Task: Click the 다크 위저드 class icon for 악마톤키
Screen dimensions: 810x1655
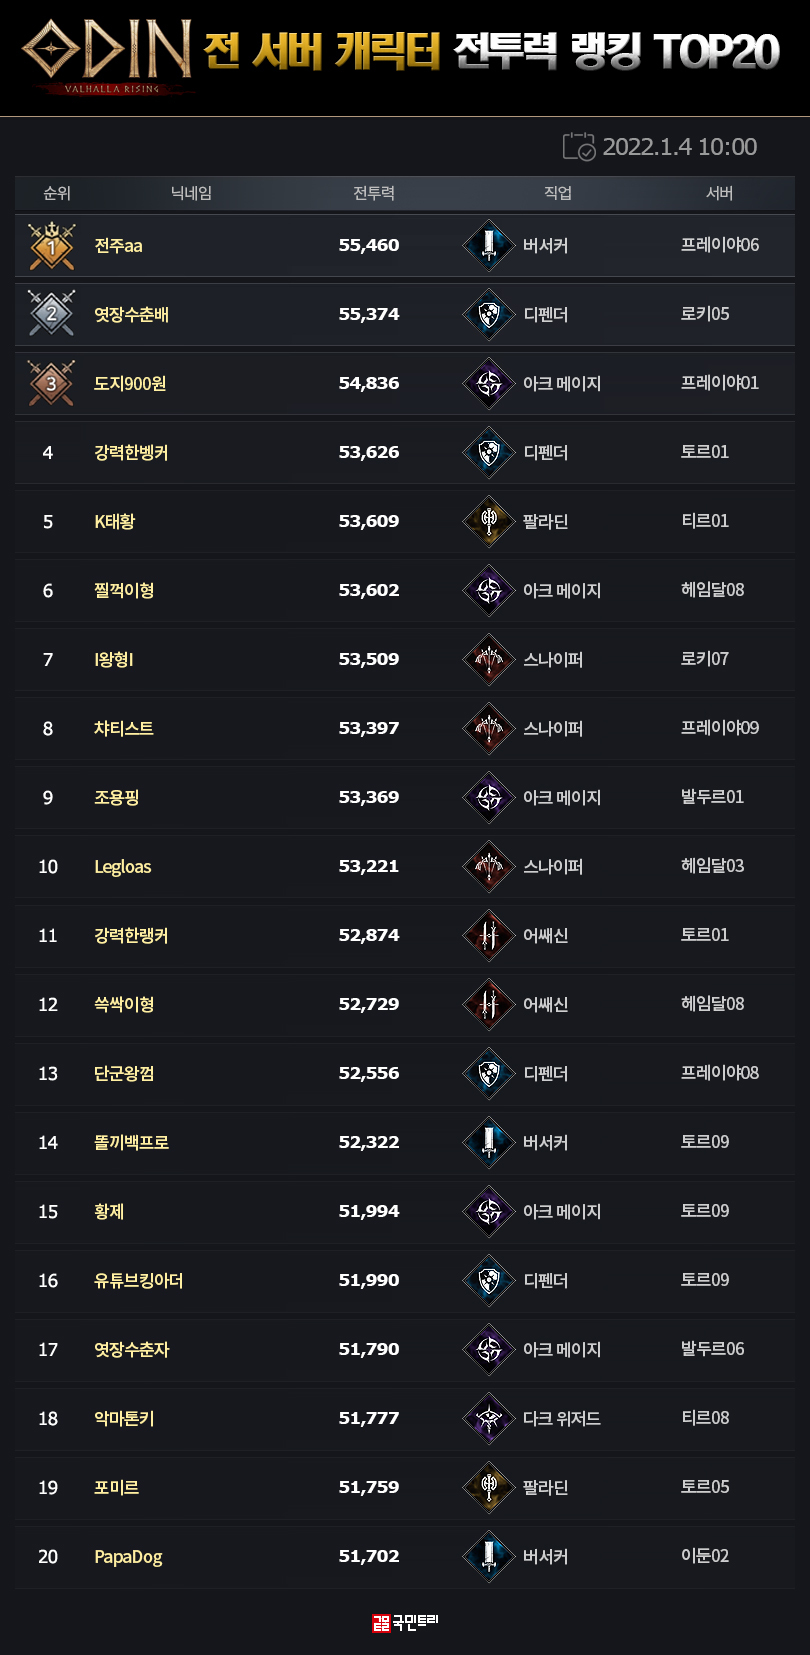Action: (489, 1418)
